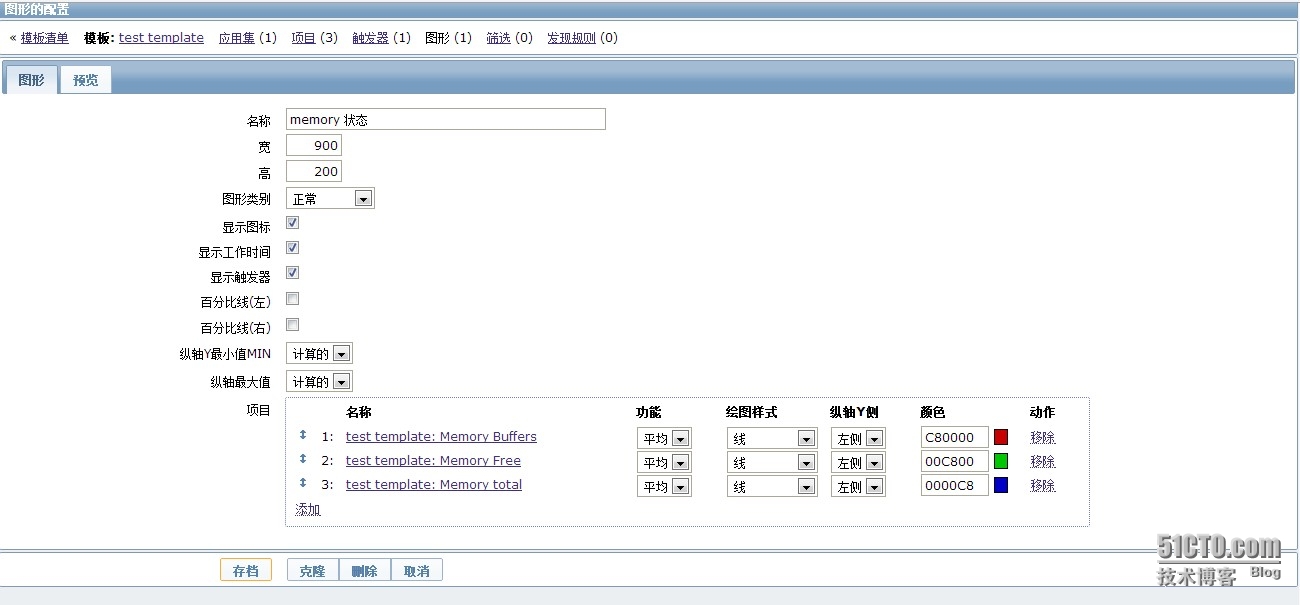Toggle the 显示触发器 checkbox
Viewport: 1300px width, 605px height.
coord(293,272)
